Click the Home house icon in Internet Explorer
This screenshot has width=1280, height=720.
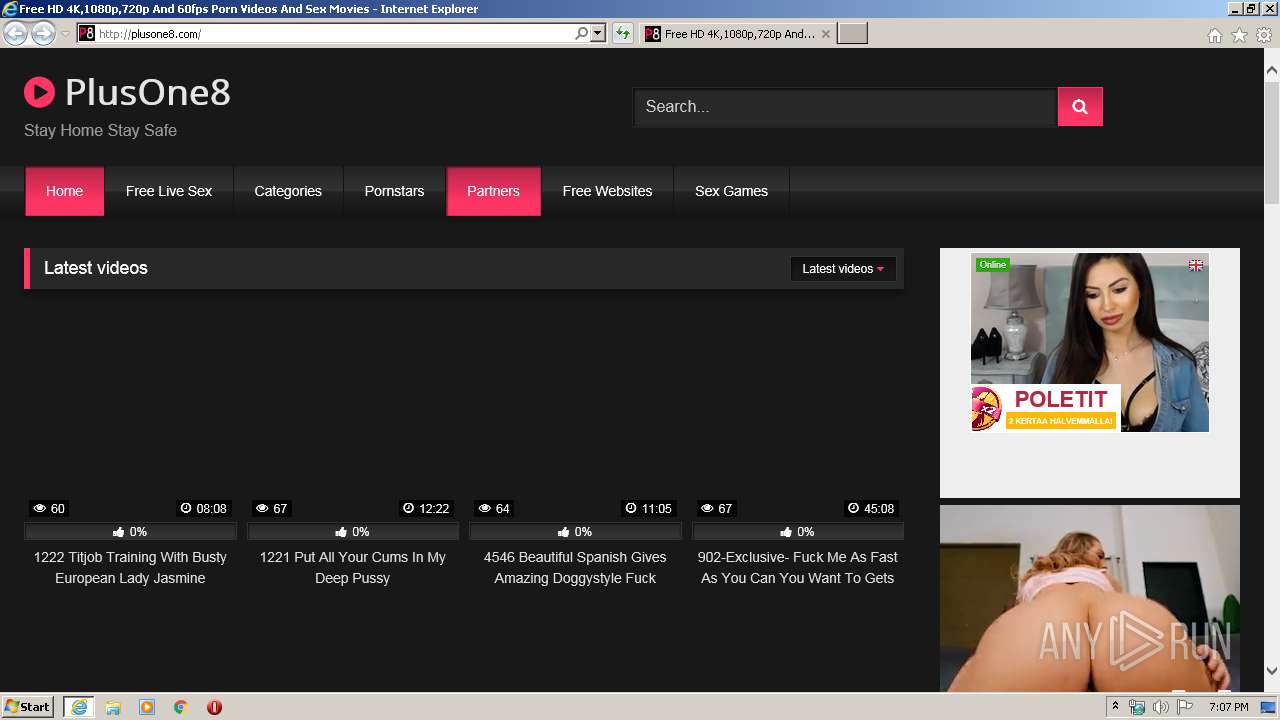click(x=1214, y=35)
